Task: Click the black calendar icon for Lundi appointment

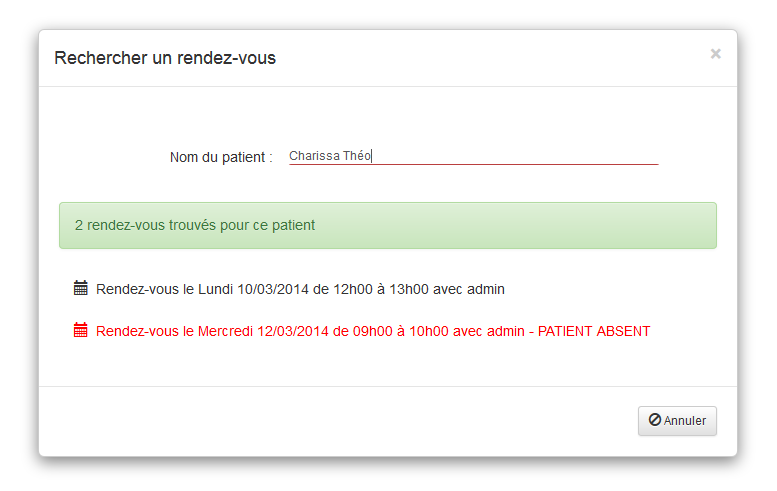Action: (81, 288)
